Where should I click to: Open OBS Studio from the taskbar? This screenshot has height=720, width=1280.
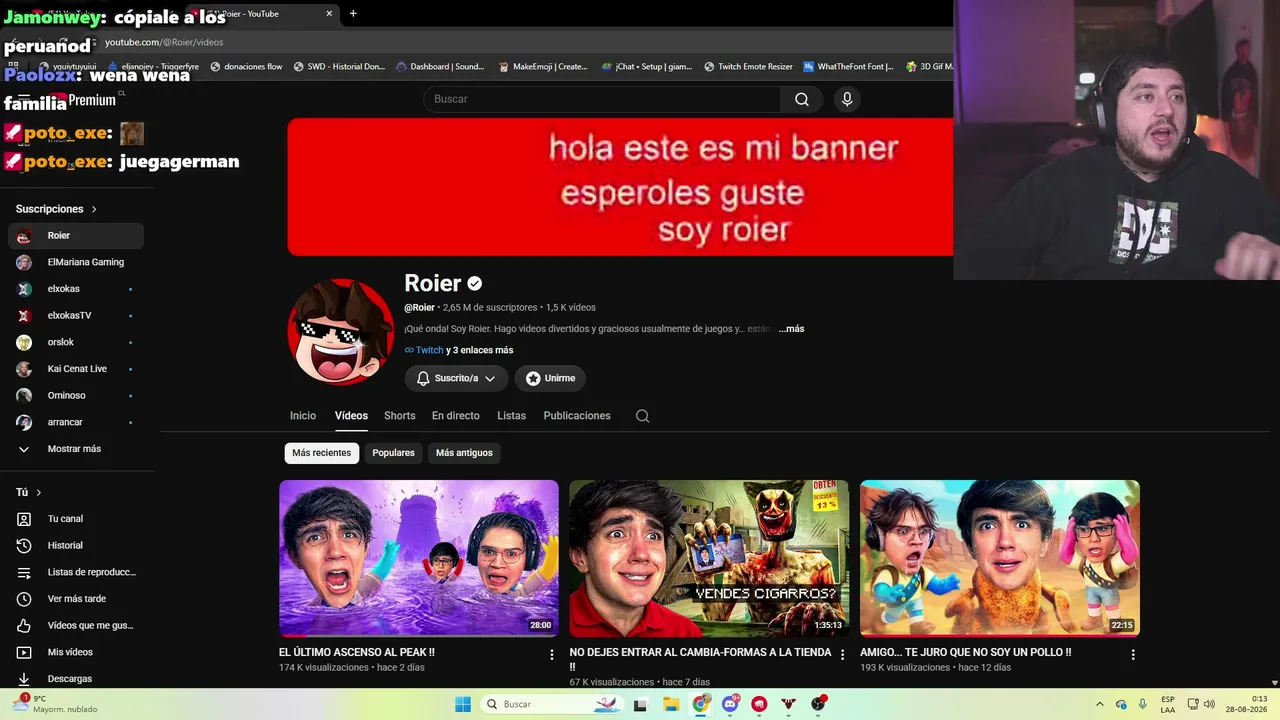tap(819, 704)
